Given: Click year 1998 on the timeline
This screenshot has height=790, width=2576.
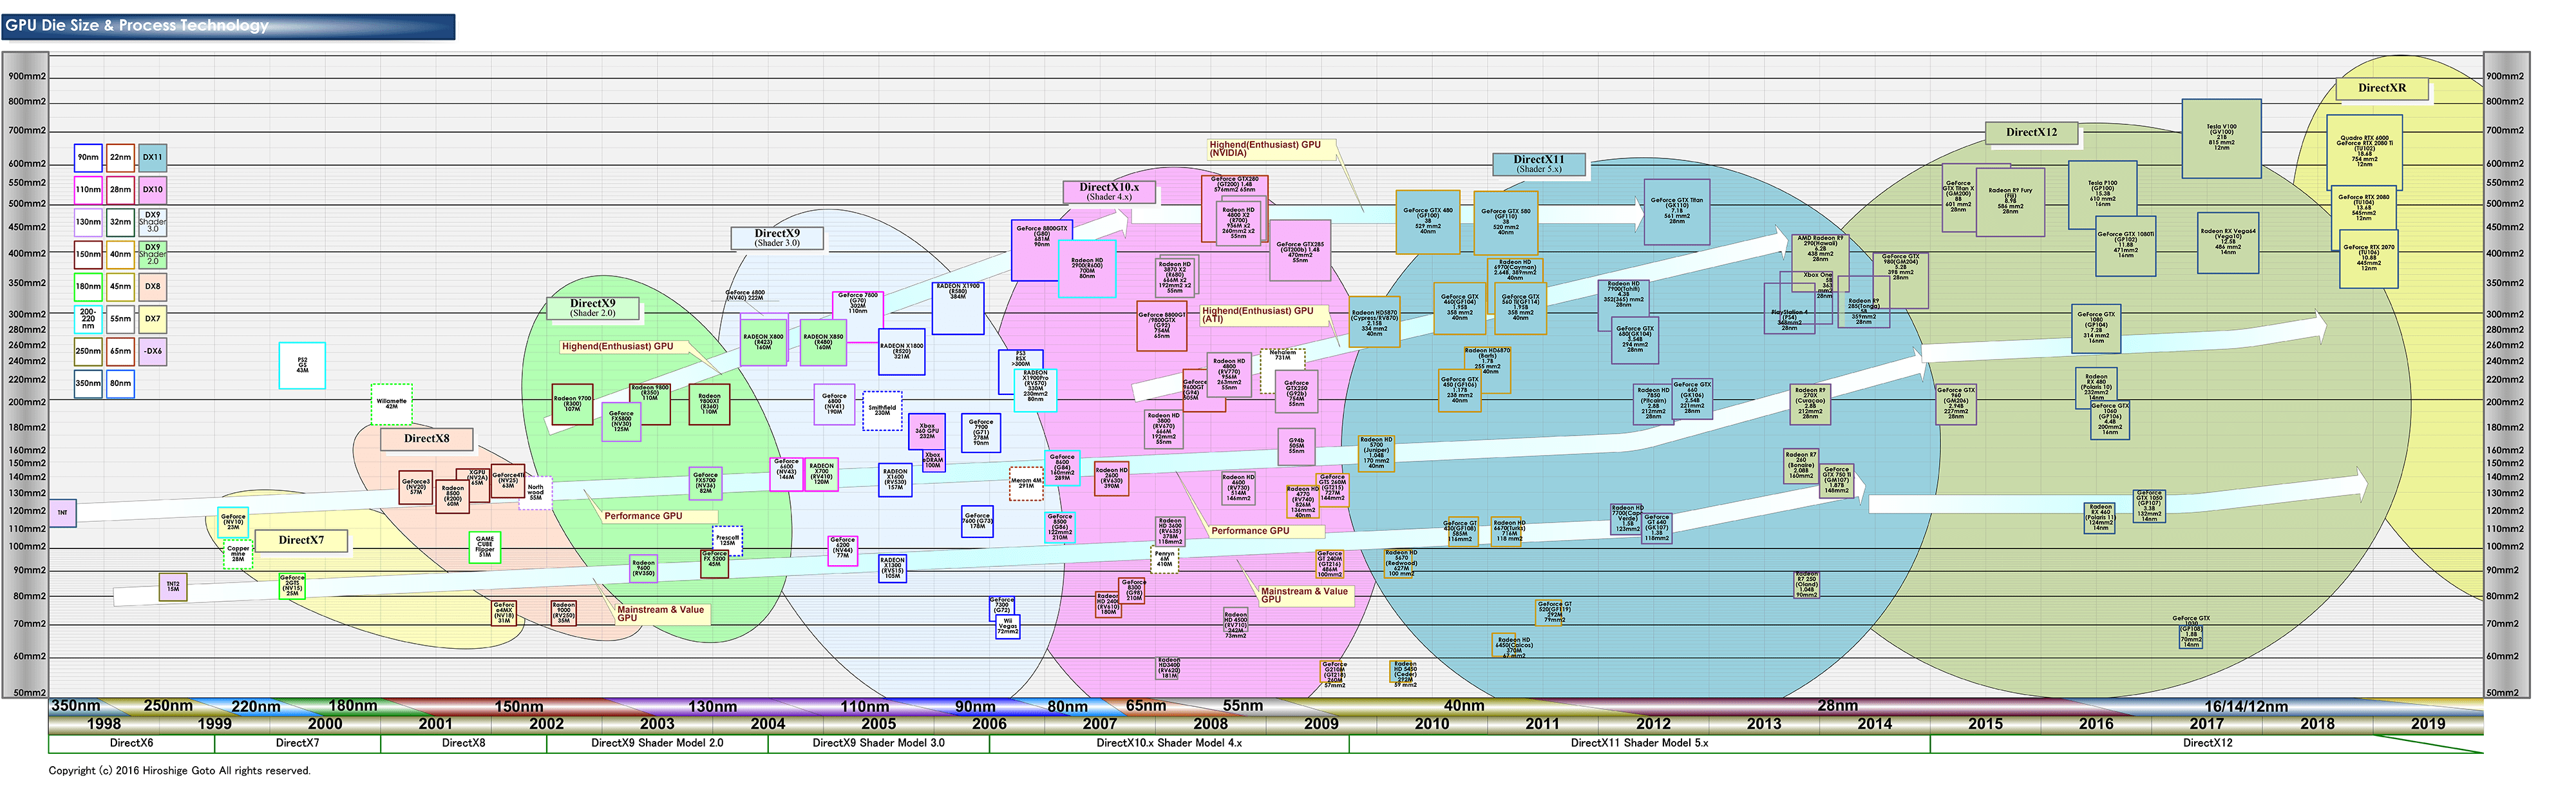Looking at the screenshot, I should (x=104, y=723).
